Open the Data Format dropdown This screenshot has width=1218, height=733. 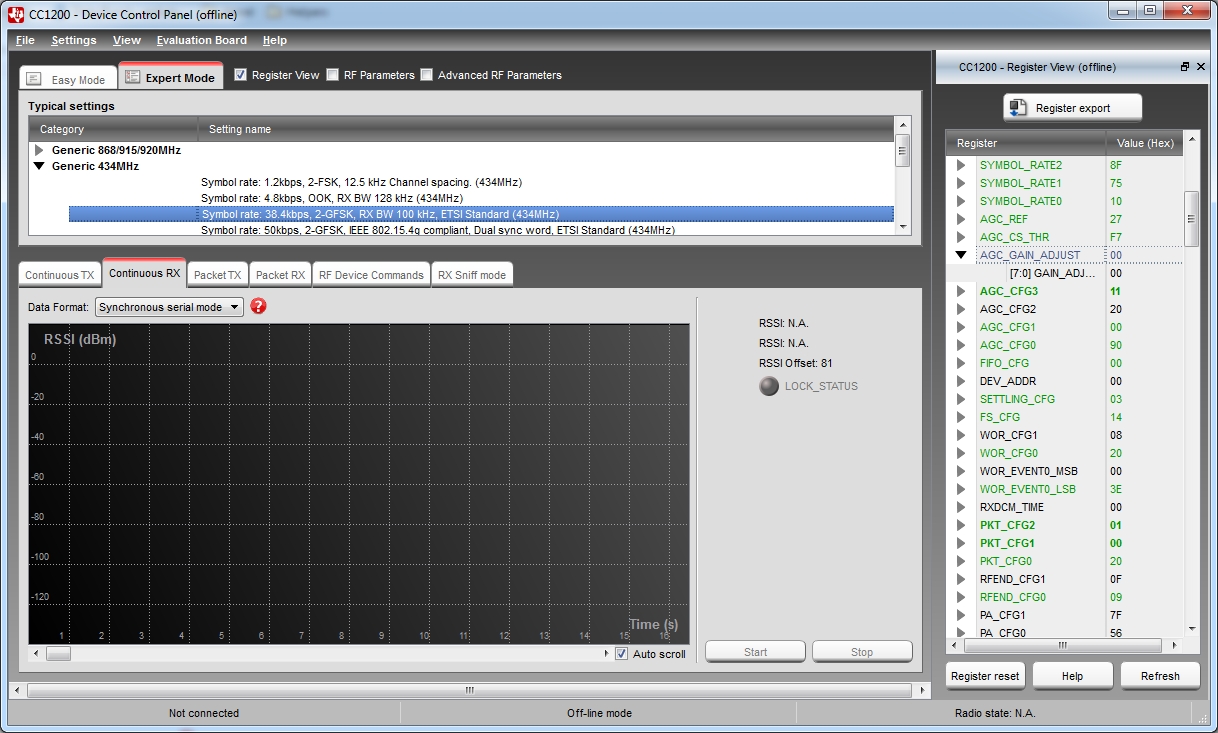click(169, 307)
